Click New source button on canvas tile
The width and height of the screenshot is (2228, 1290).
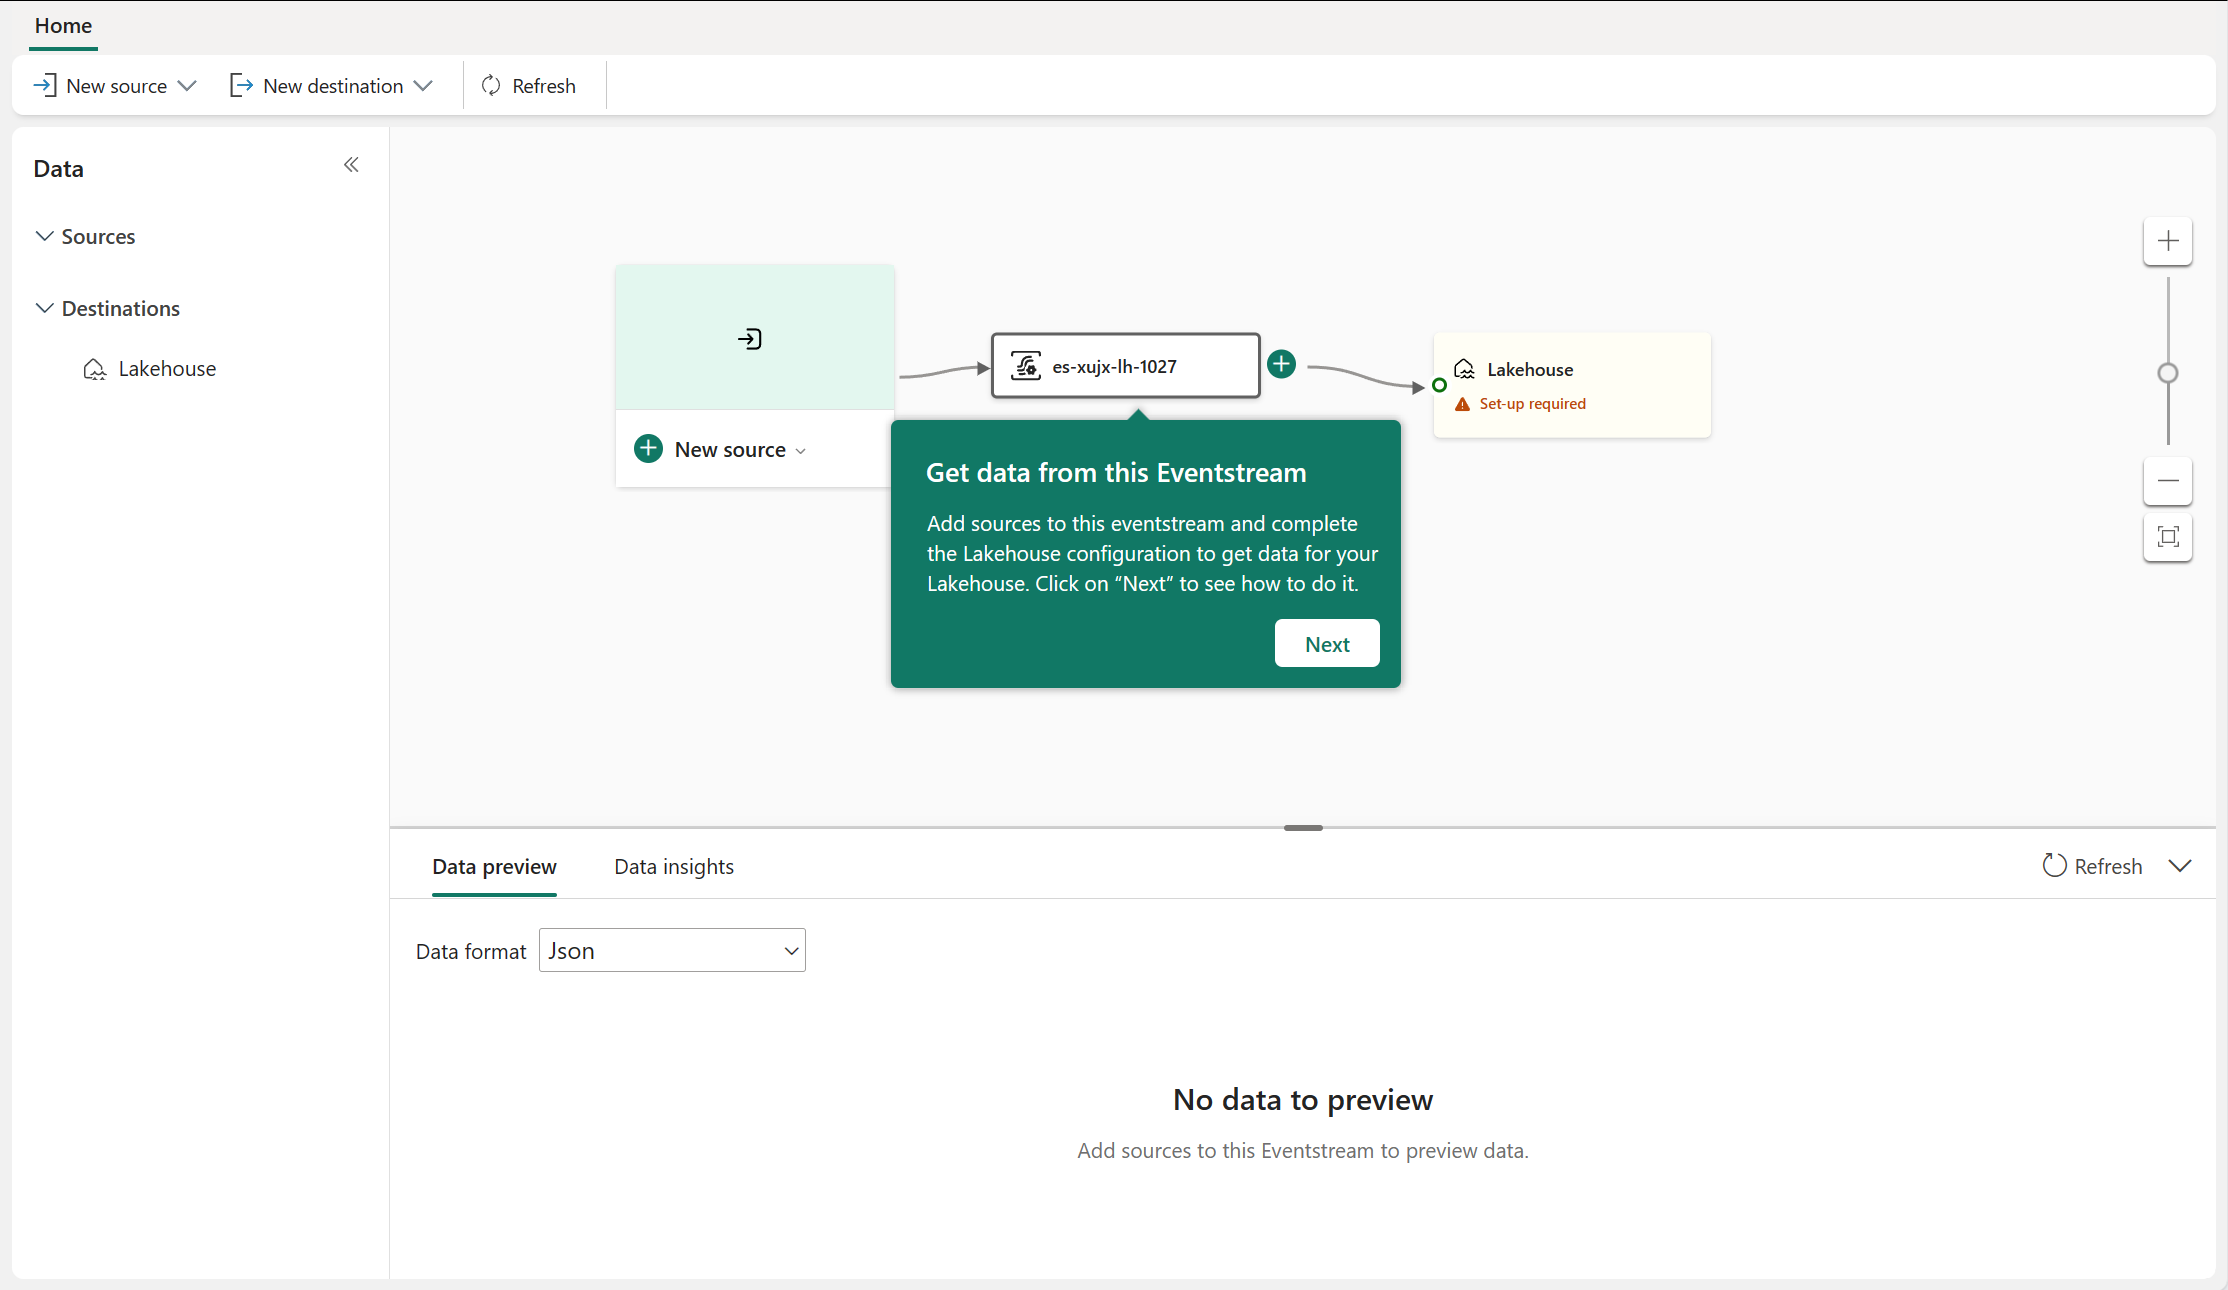[720, 450]
